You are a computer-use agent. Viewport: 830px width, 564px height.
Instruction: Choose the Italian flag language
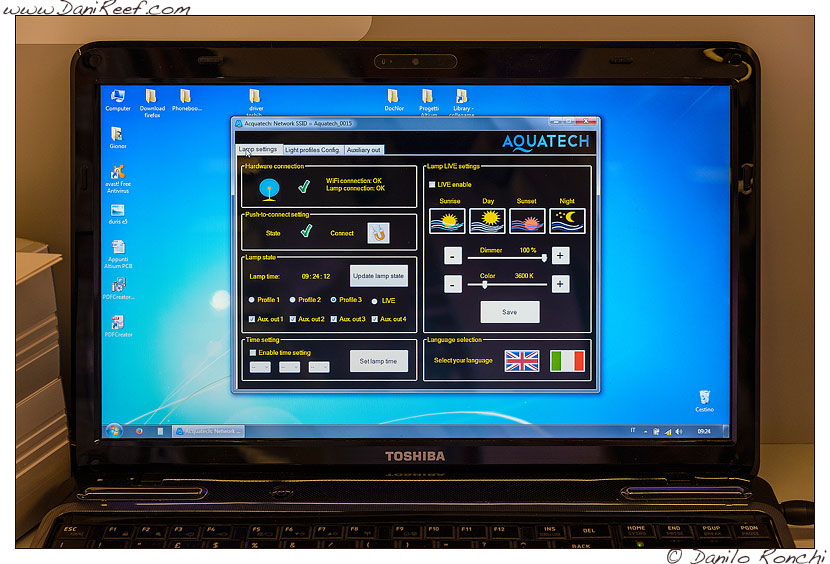(567, 361)
